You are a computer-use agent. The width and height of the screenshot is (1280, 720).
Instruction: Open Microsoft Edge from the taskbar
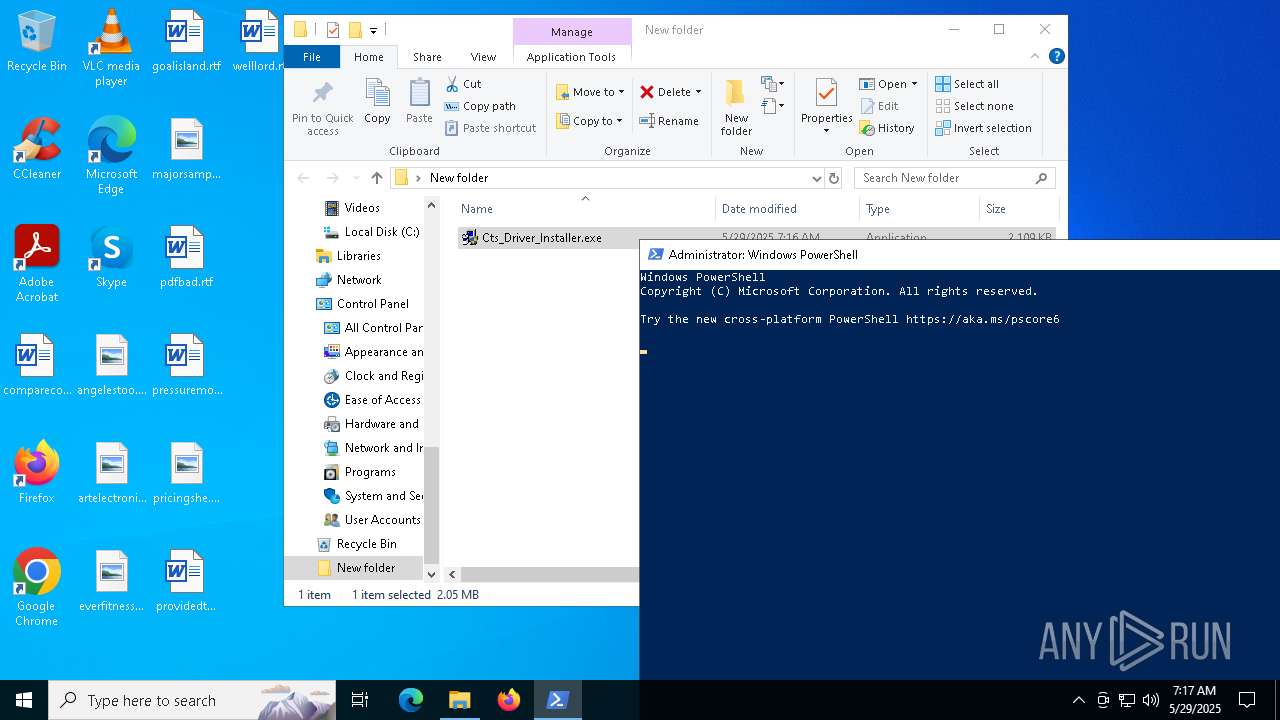point(411,700)
